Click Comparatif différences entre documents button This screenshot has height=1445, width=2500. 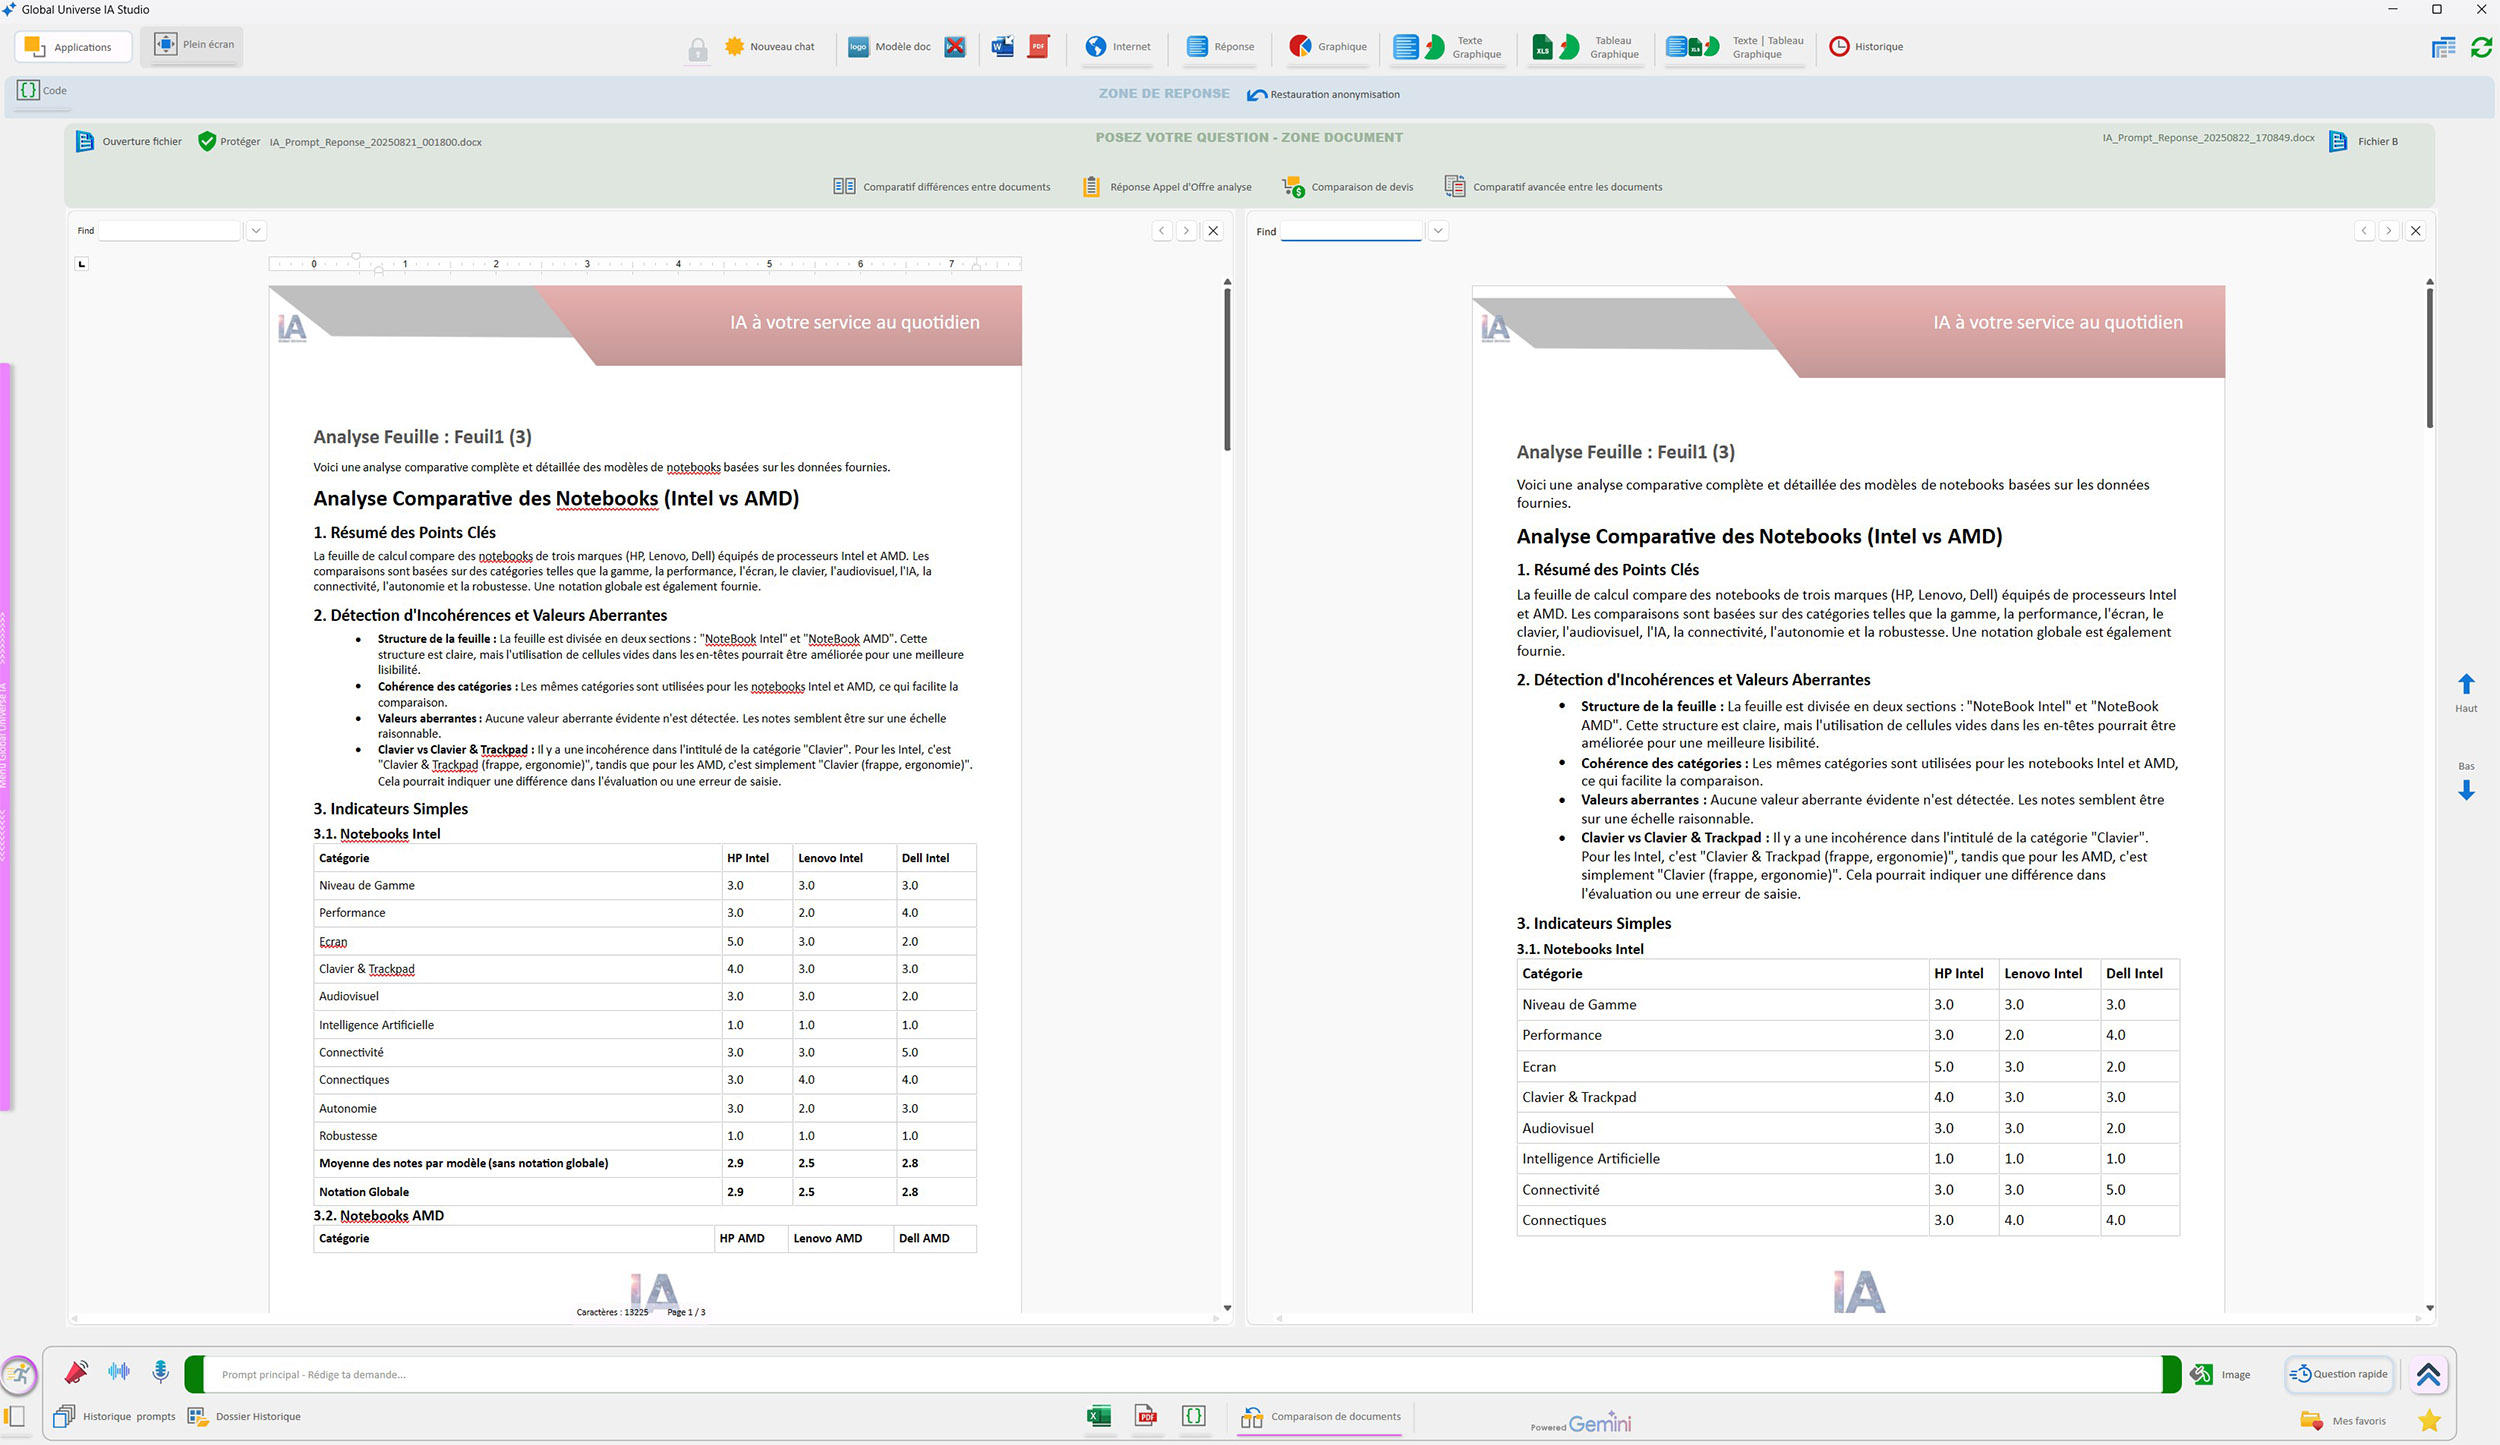point(942,187)
